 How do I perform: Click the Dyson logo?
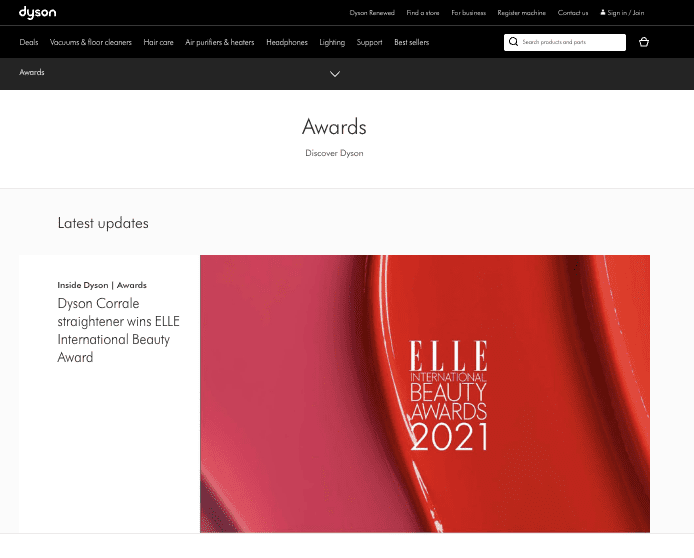37,13
